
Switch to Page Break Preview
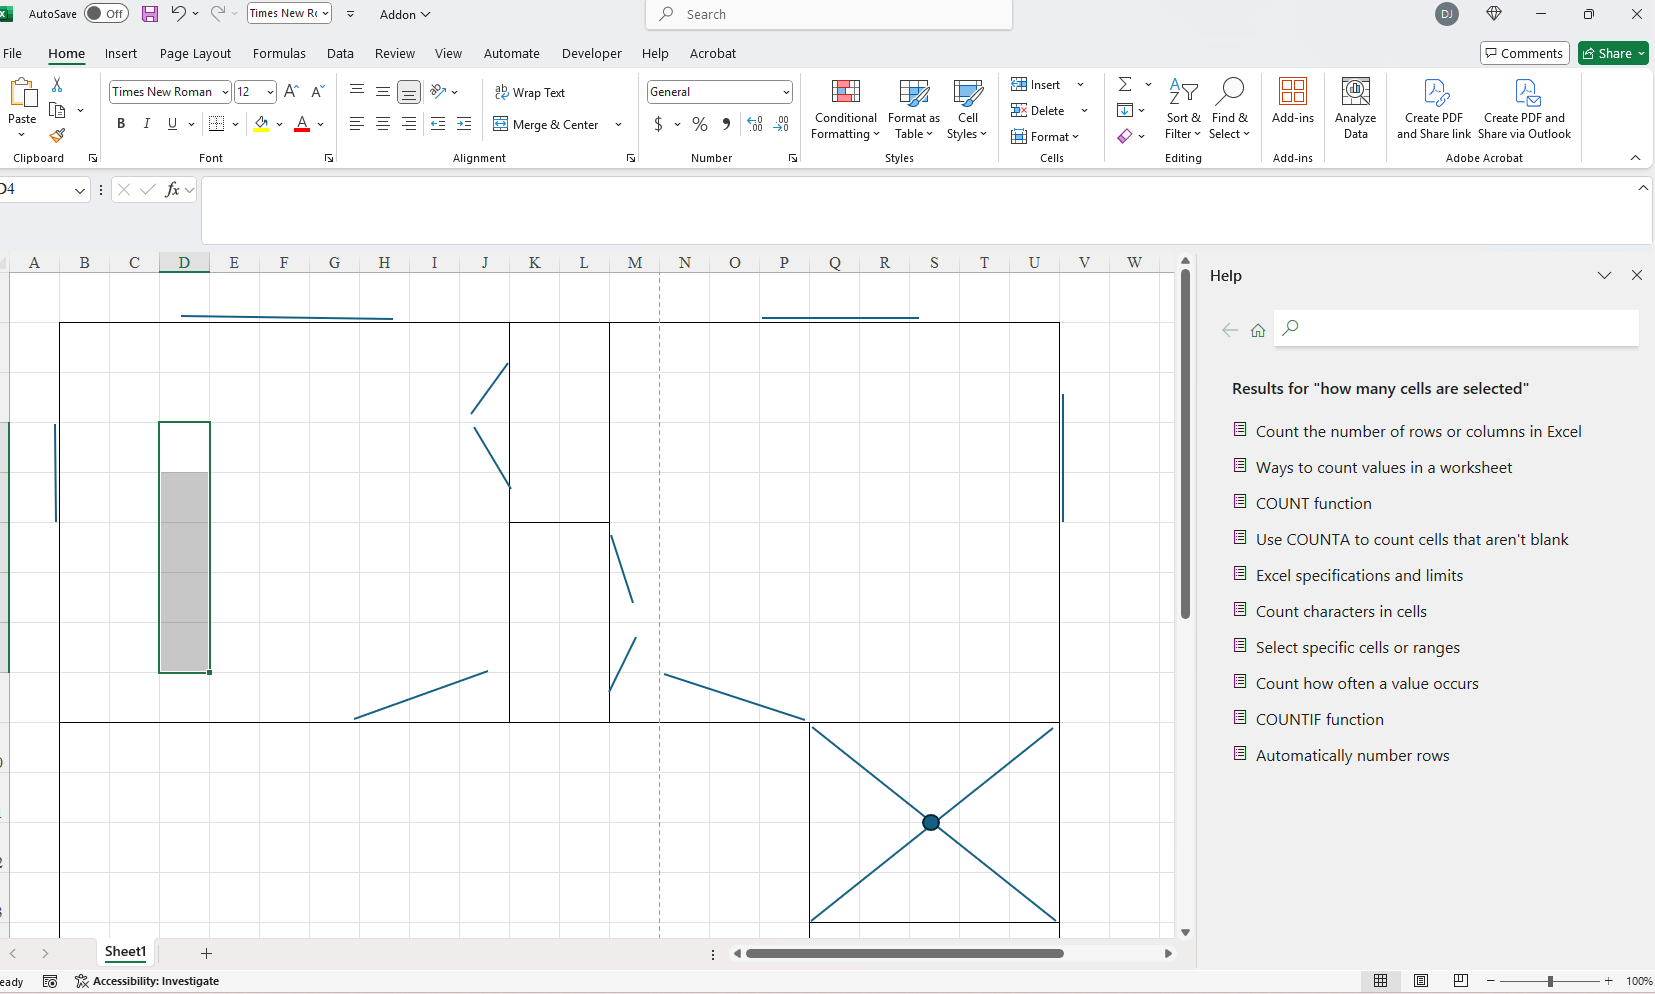point(1461,981)
